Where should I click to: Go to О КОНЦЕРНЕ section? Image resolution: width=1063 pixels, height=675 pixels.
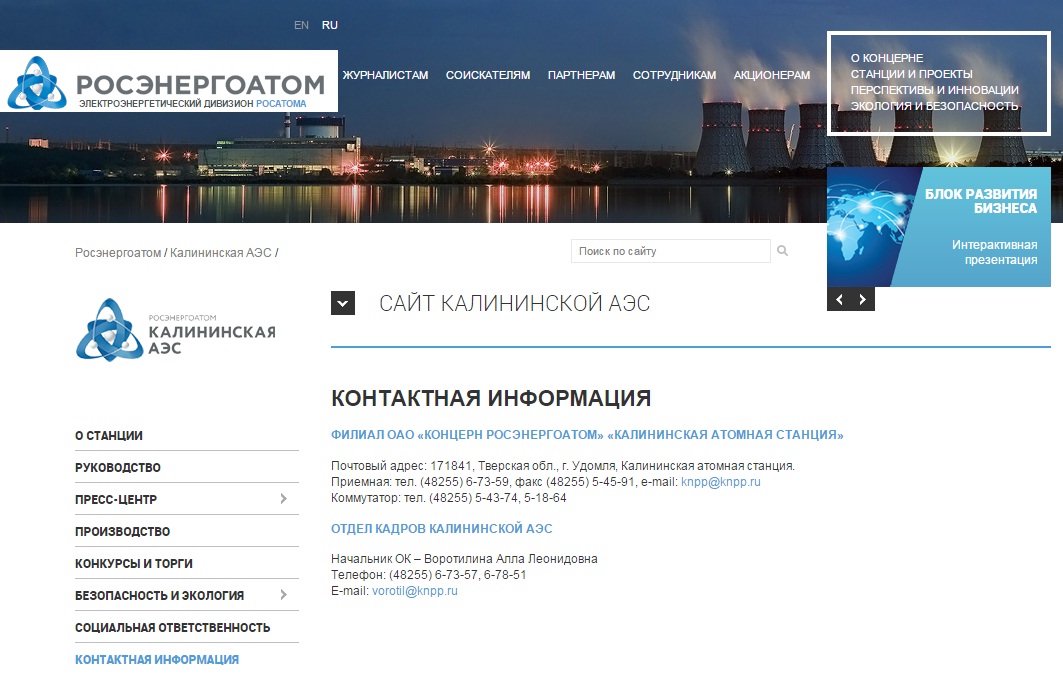(887, 58)
